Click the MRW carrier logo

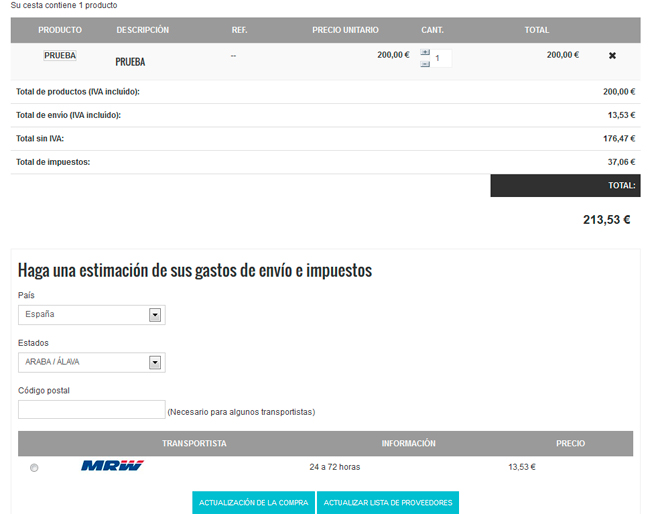point(112,466)
